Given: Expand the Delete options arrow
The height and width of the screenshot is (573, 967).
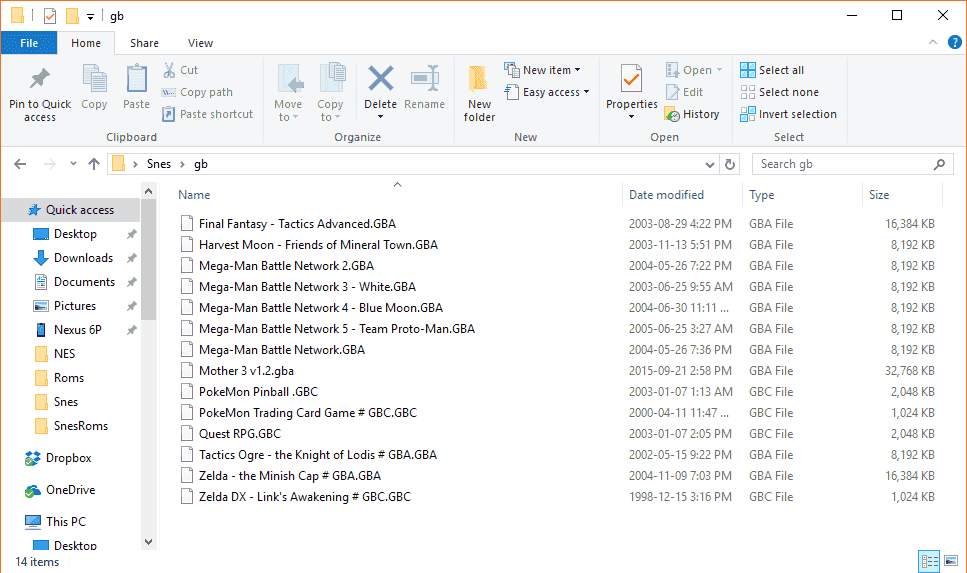Looking at the screenshot, I should click(381, 117).
